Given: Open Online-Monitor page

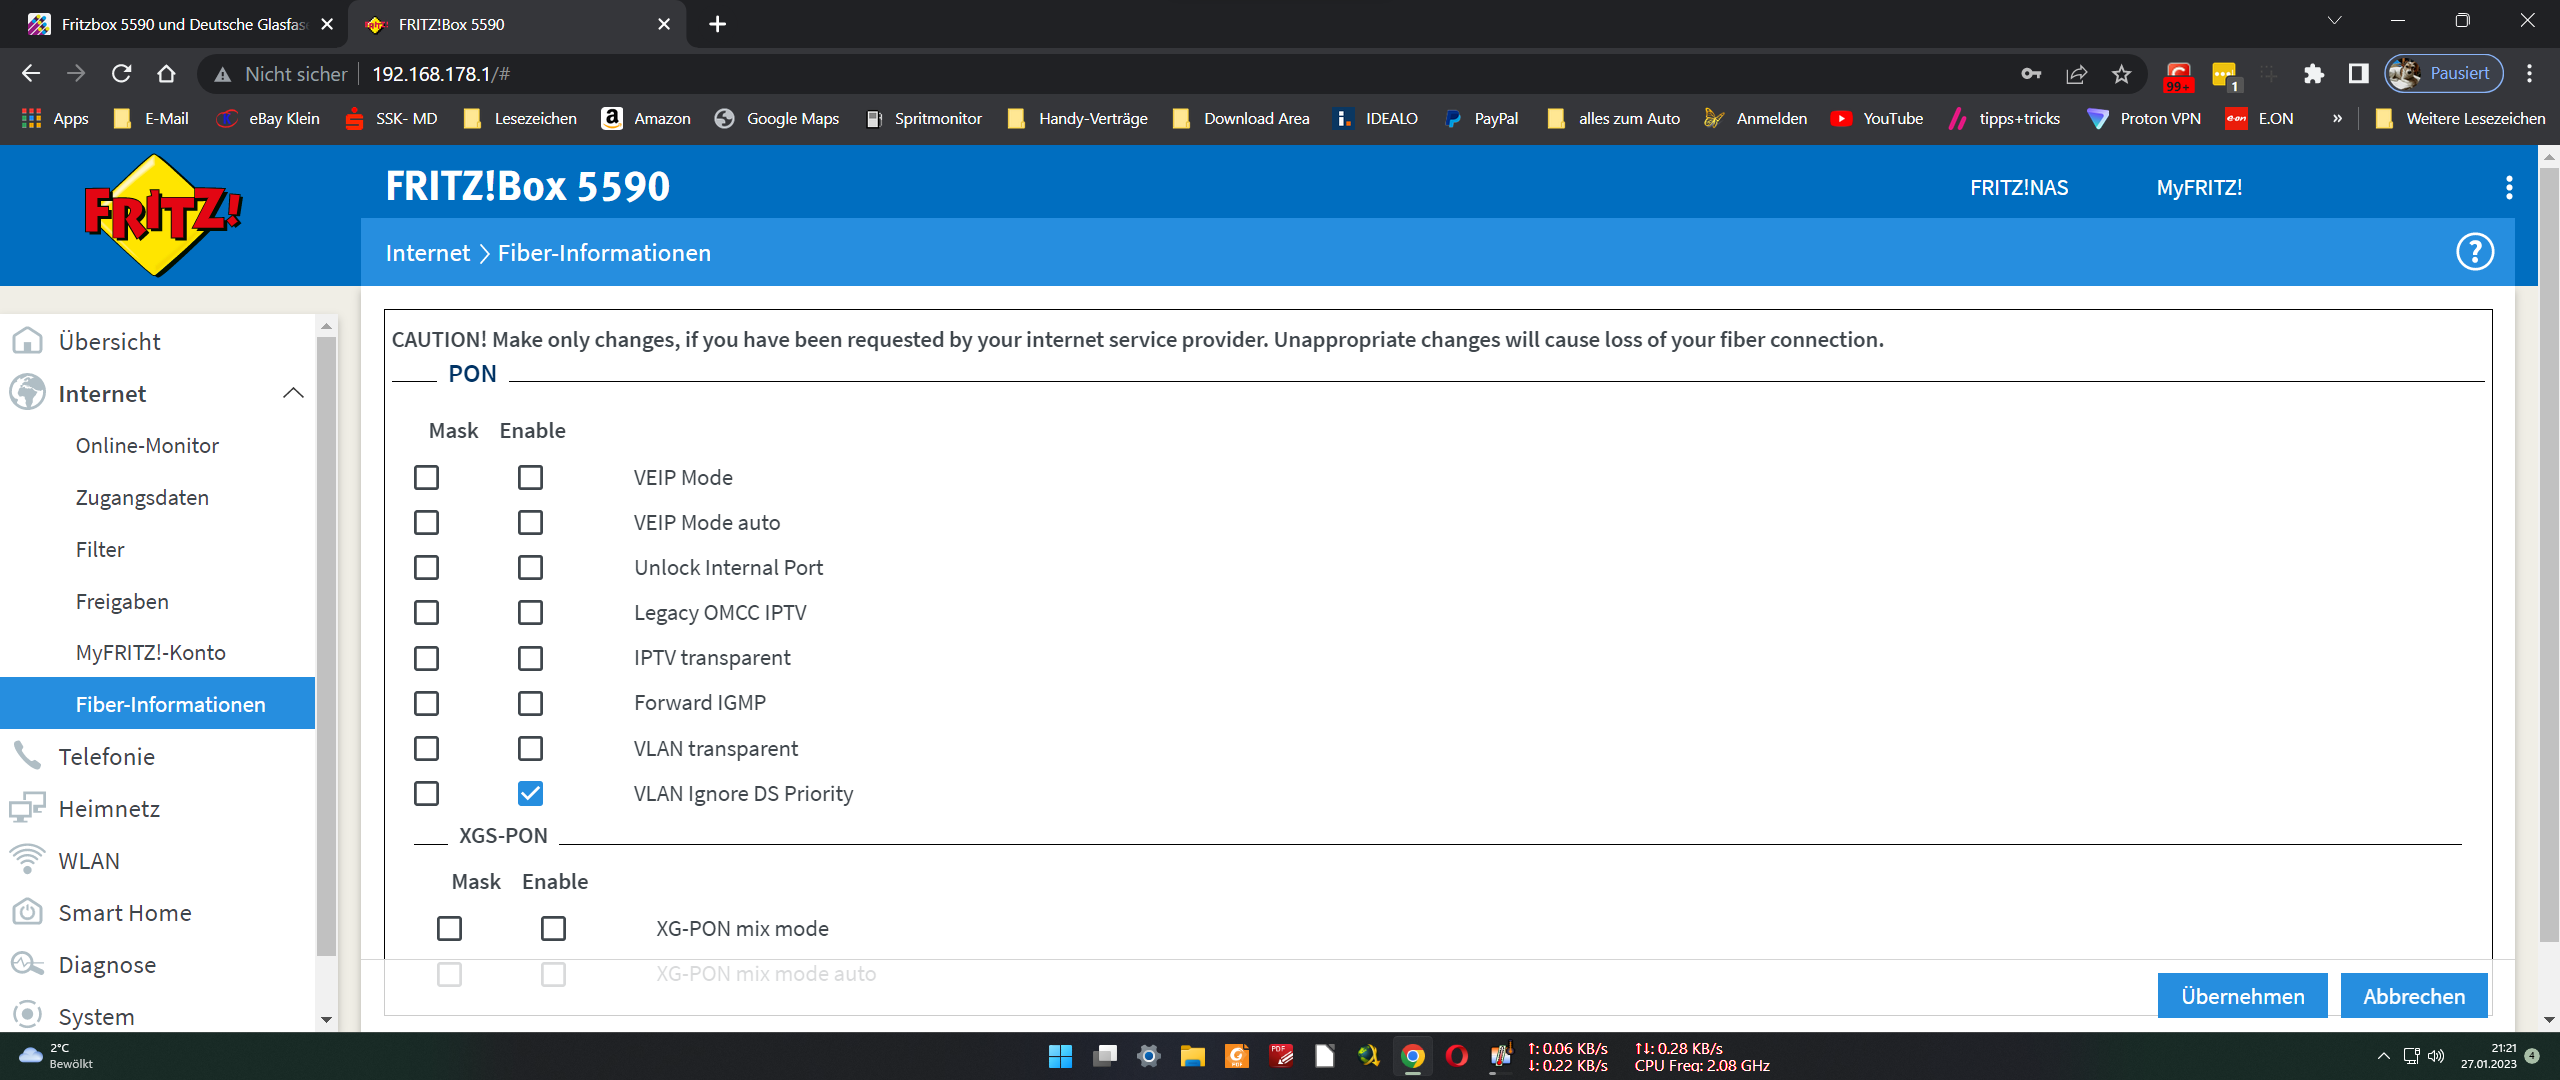Looking at the screenshot, I should tap(147, 446).
